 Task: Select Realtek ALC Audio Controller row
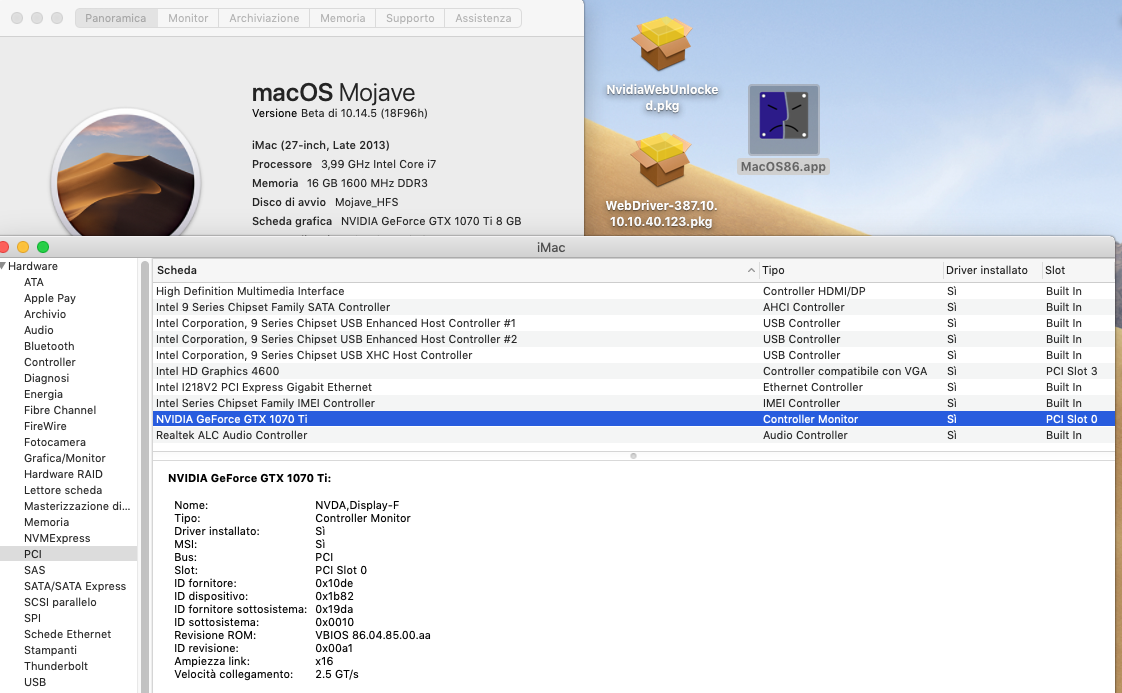click(633, 435)
